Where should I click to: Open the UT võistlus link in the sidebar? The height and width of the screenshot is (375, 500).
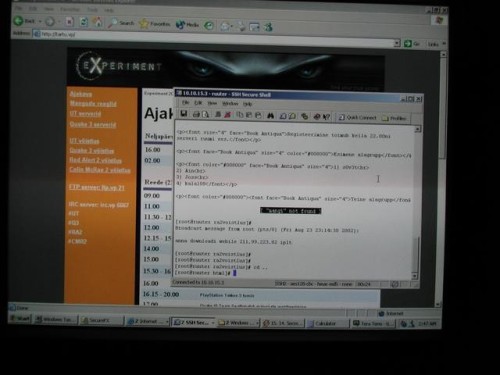(x=84, y=141)
